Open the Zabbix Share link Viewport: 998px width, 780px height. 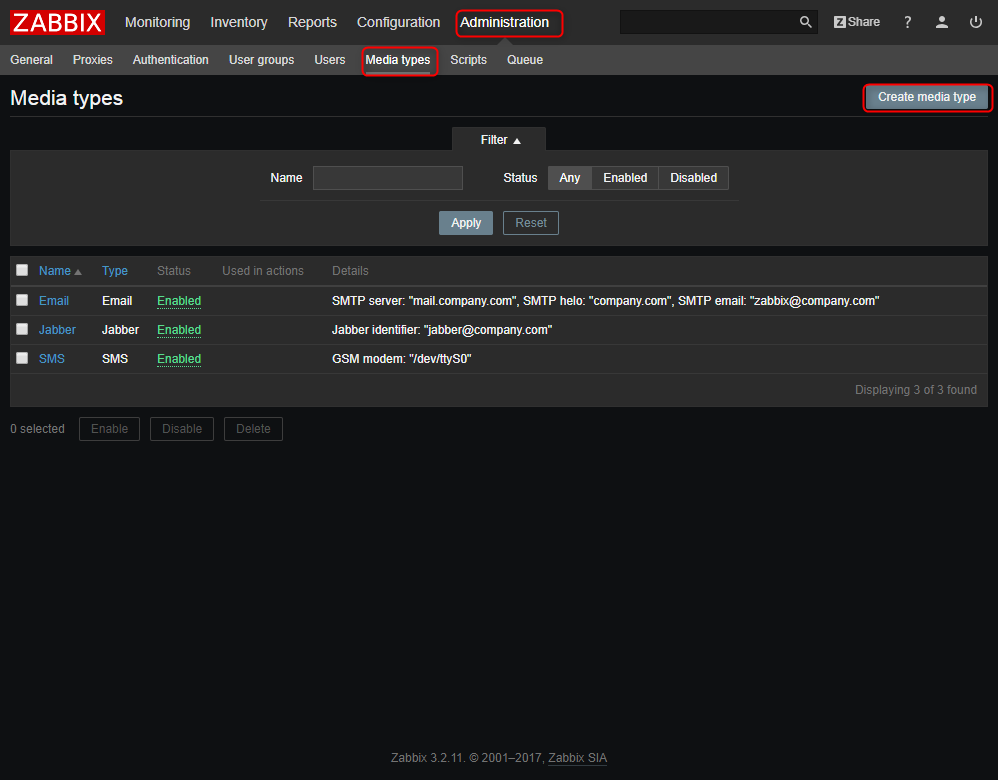857,22
